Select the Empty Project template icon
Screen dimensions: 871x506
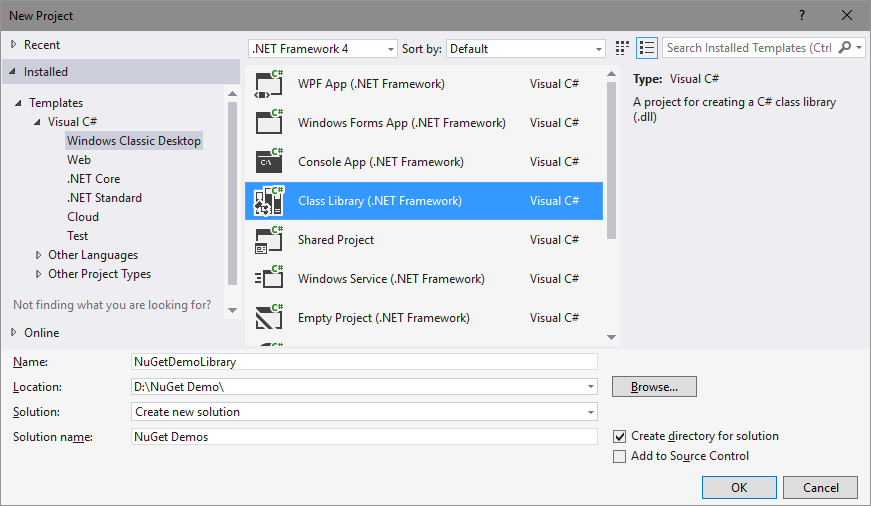coord(269,318)
